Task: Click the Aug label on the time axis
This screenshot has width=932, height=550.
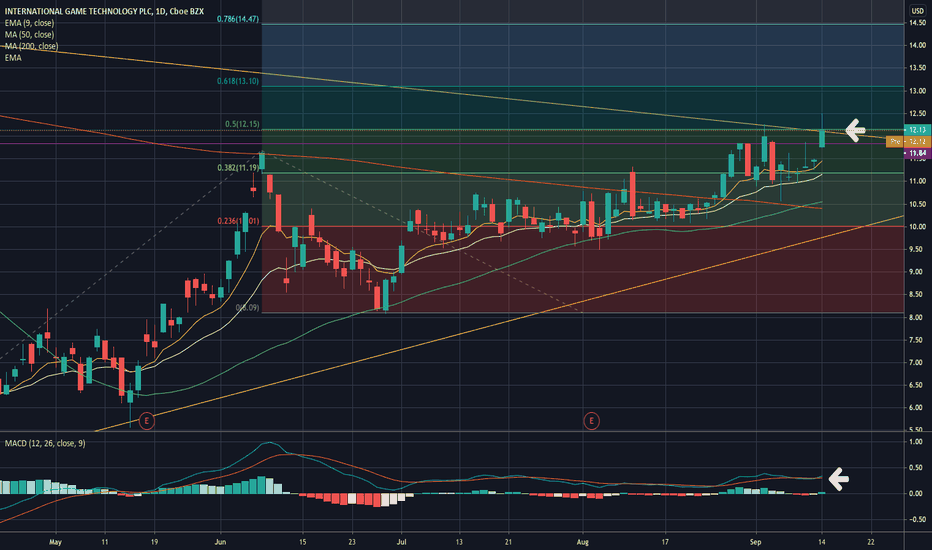Action: pos(582,542)
